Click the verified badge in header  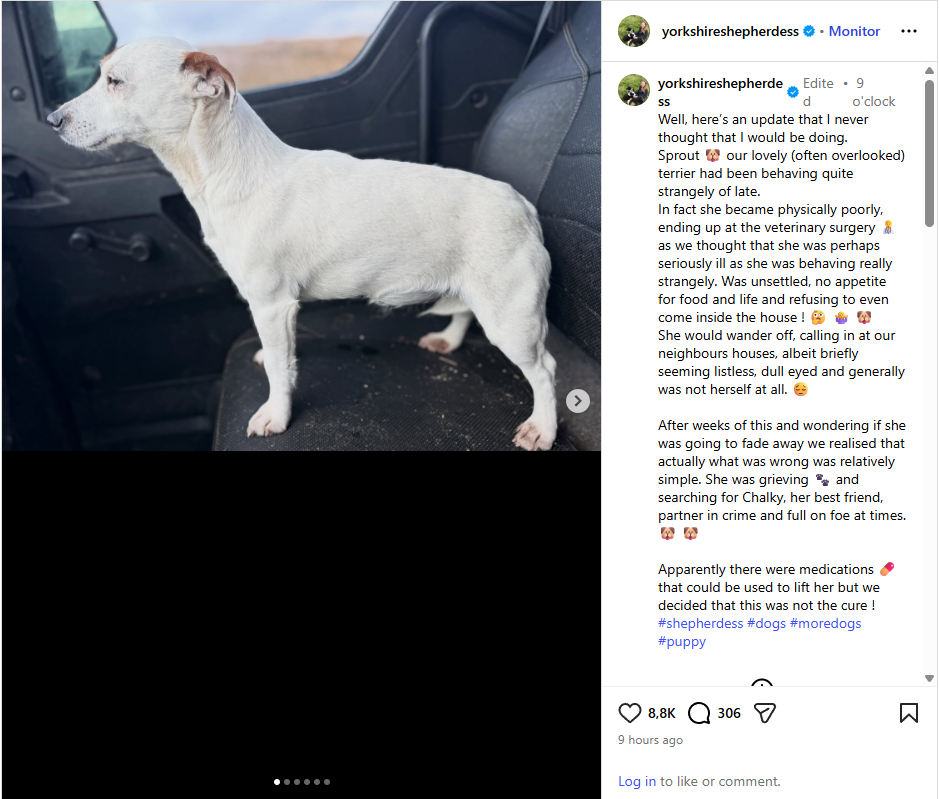coord(809,31)
